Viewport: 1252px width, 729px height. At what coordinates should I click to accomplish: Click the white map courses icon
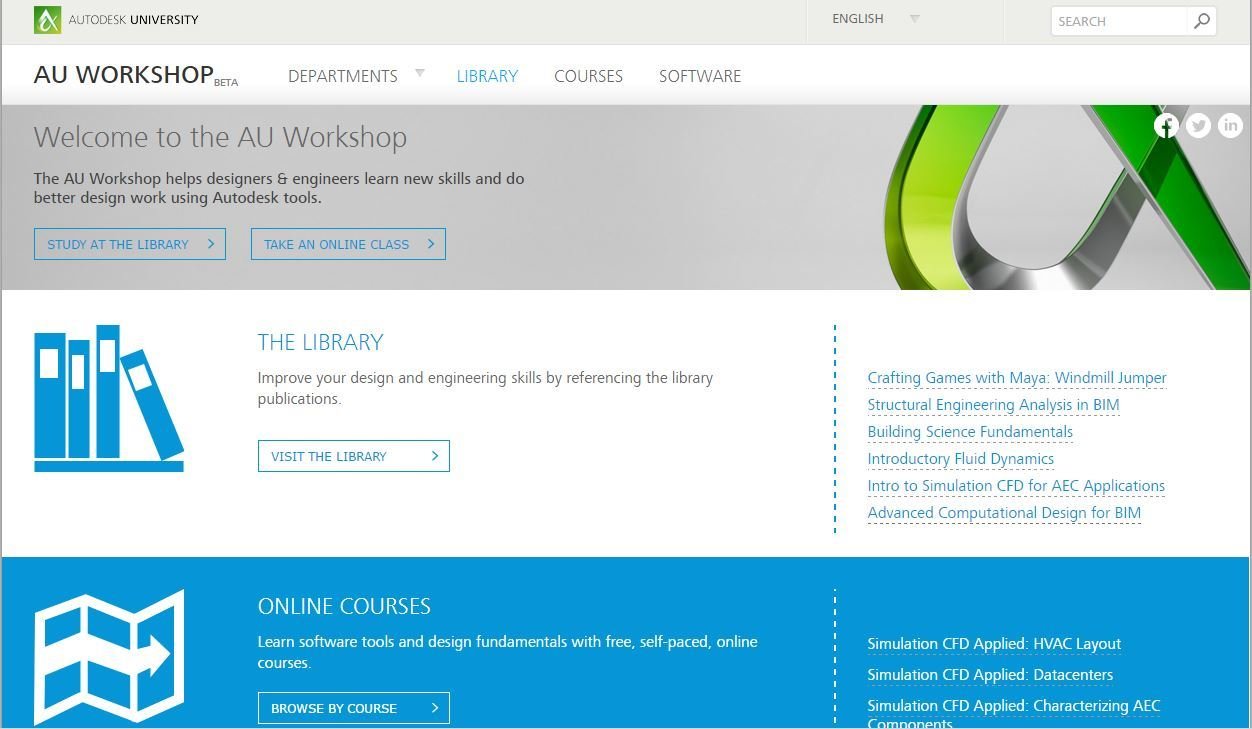[x=109, y=657]
